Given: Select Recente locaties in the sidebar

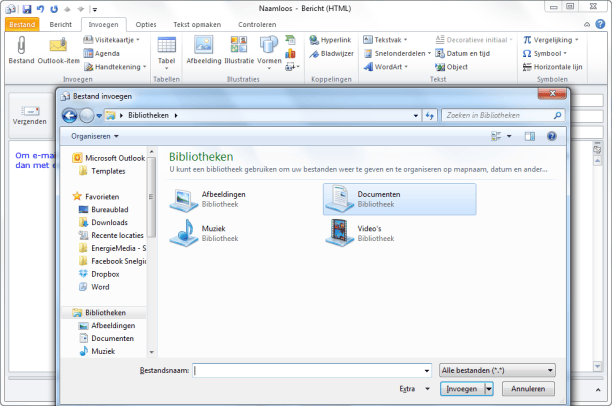Looking at the screenshot, I should [111, 235].
